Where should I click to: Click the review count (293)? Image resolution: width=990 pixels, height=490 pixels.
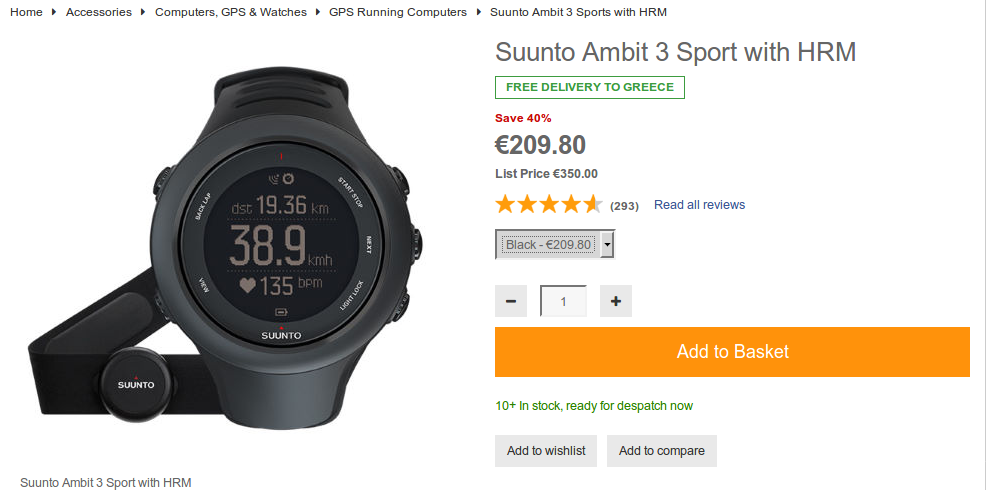click(x=624, y=206)
